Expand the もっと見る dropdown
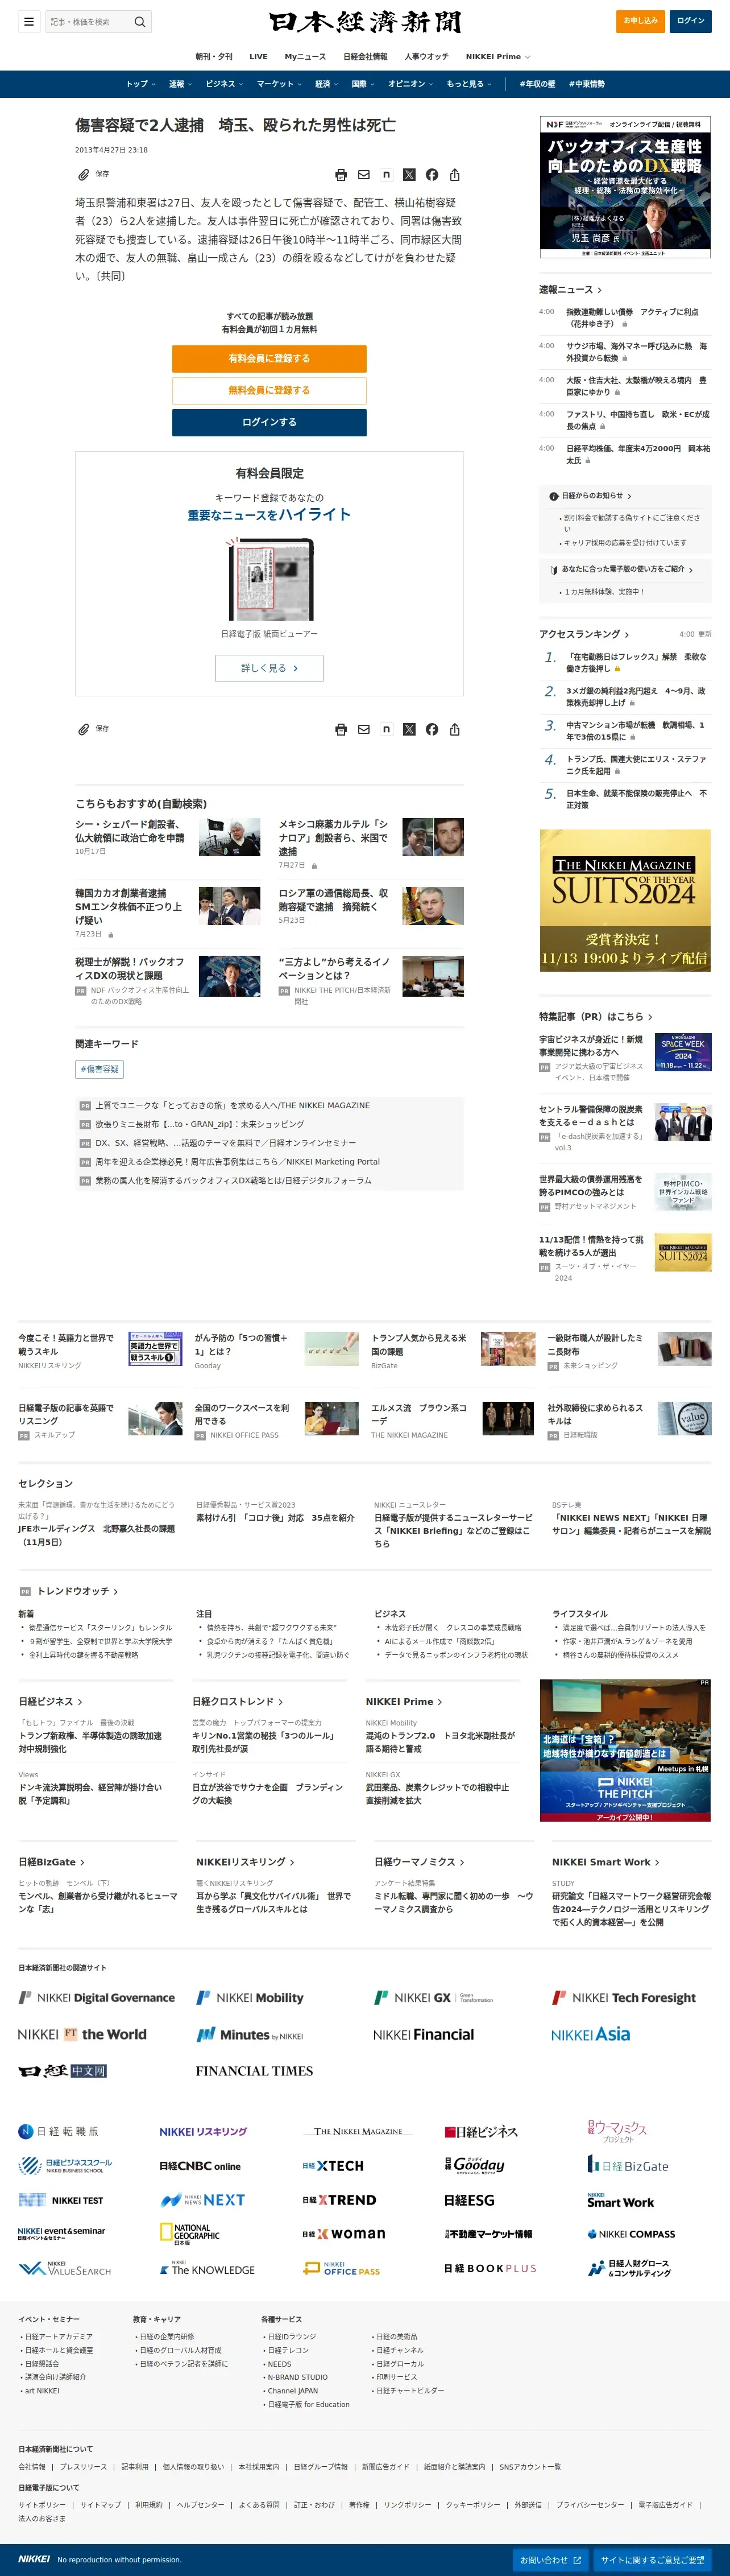Screen dimensions: 730x2576 469,84
